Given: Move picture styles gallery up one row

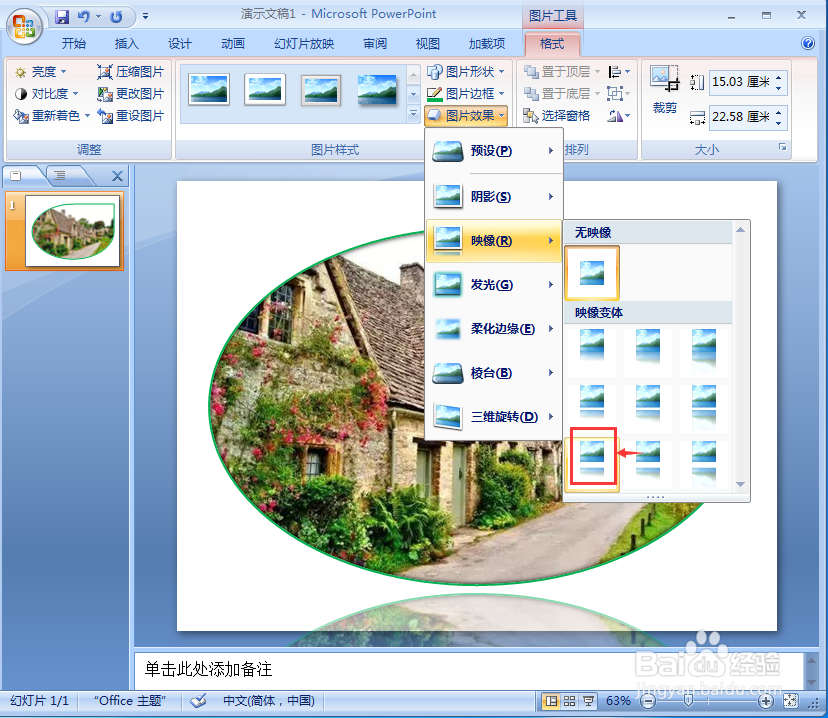Looking at the screenshot, I should click(x=413, y=75).
